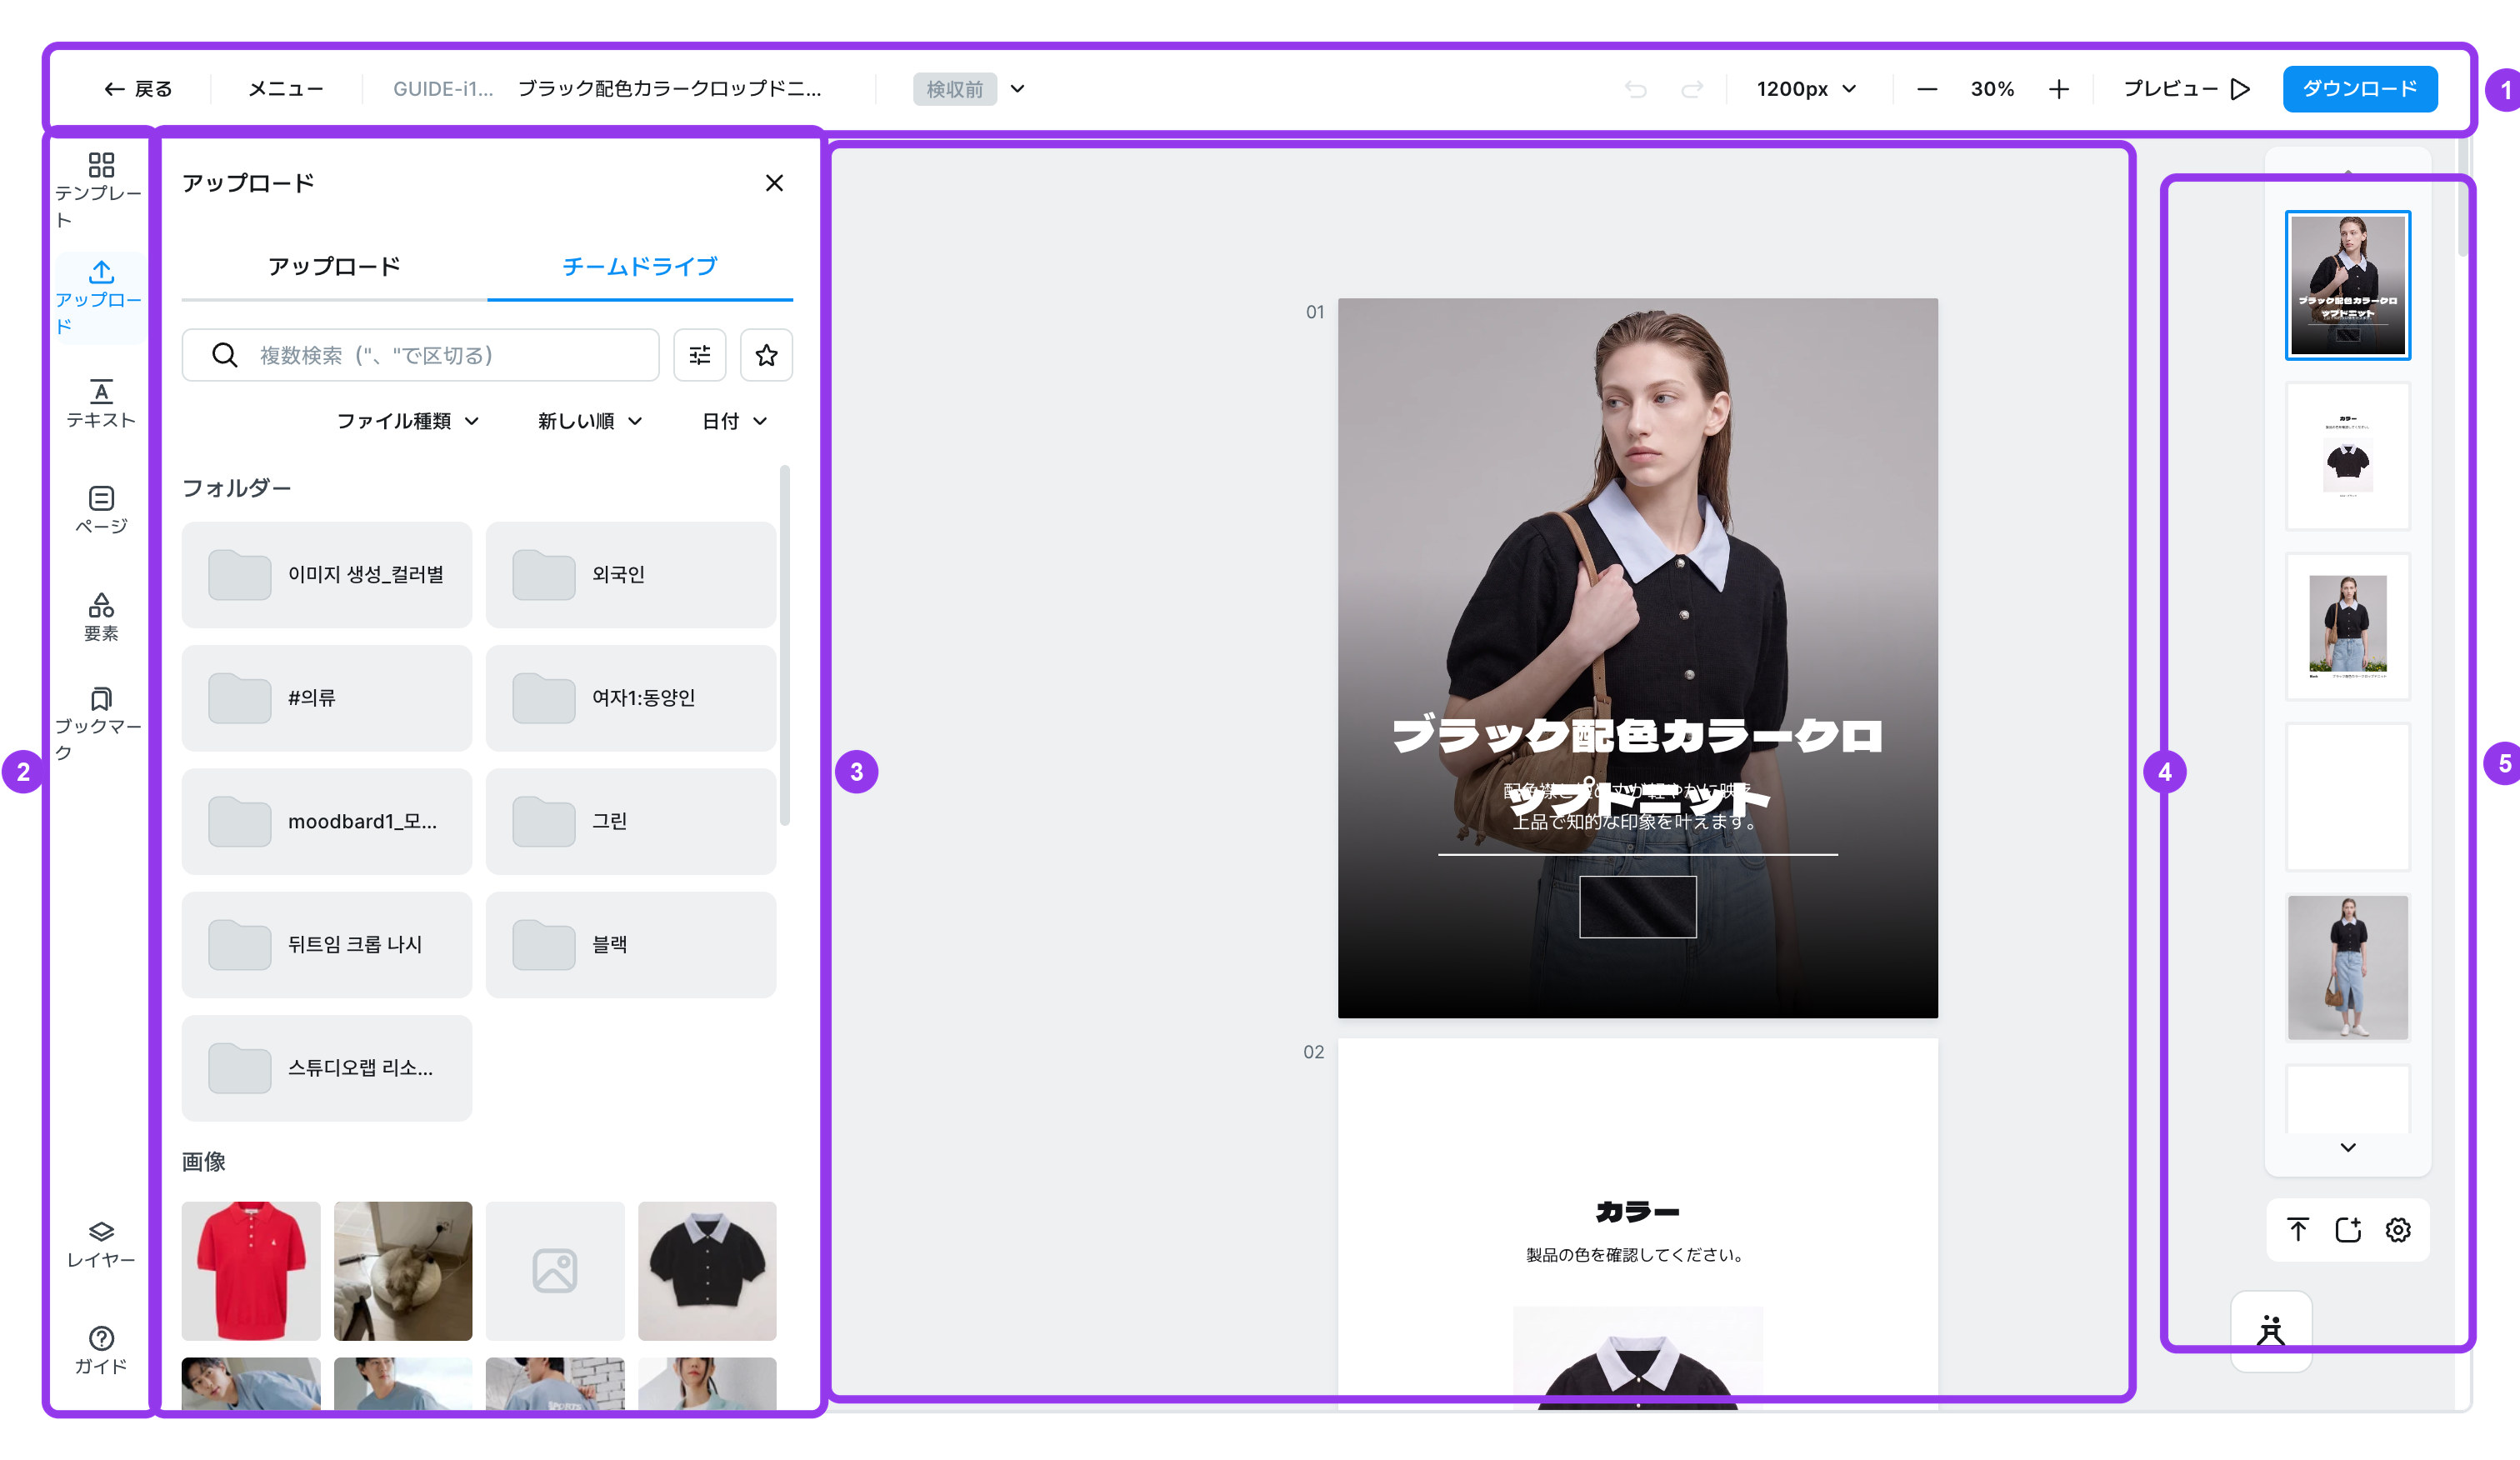Select the アップロード upload sidebar icon
This screenshot has width=2520, height=1460.
click(100, 297)
